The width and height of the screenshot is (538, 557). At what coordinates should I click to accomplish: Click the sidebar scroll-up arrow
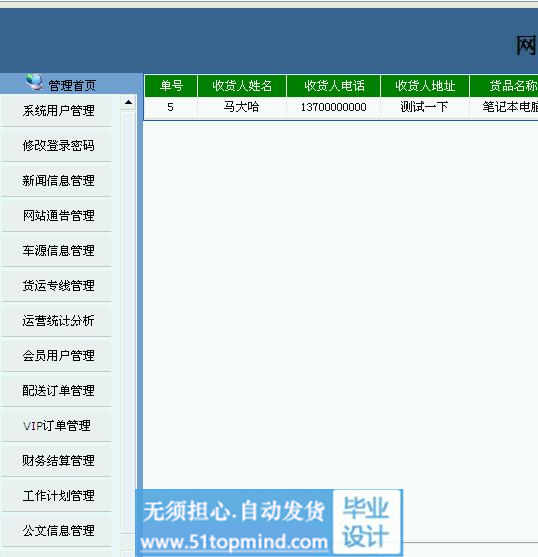129,102
